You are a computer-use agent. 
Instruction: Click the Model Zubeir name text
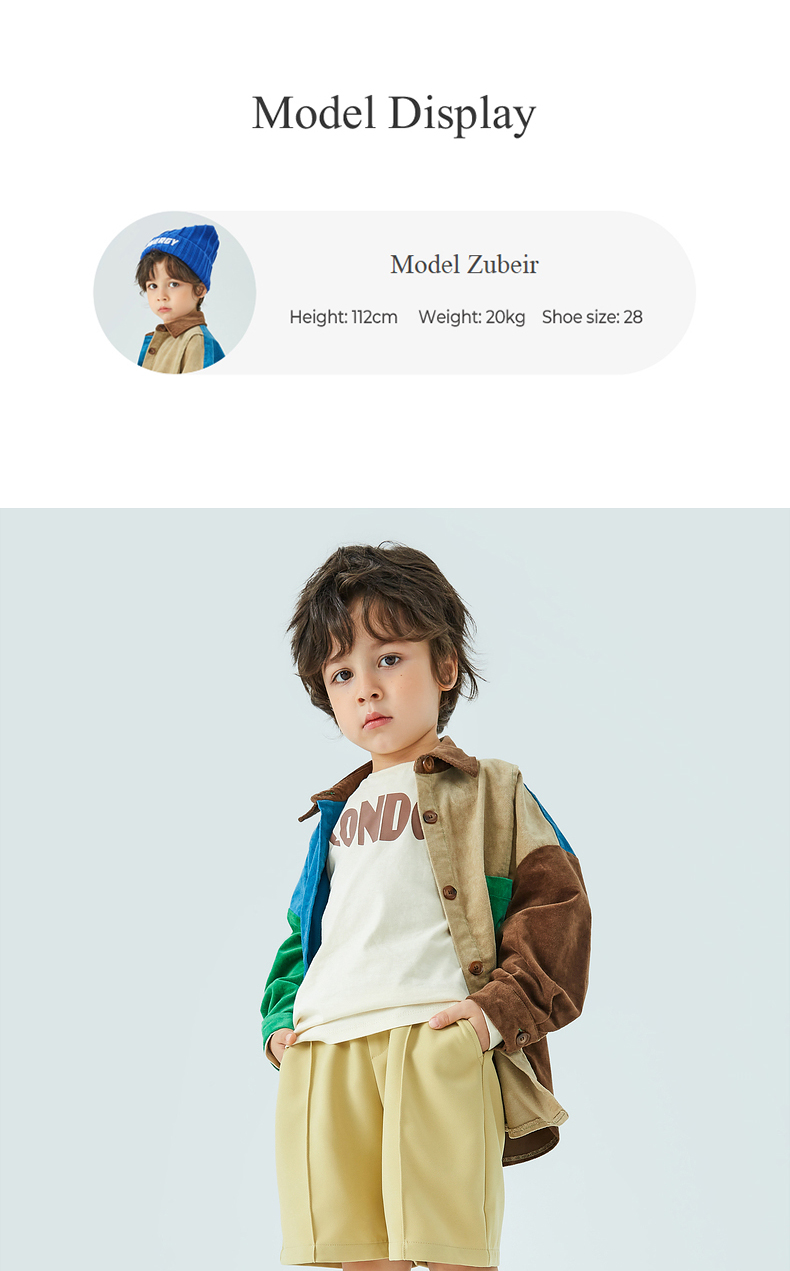coord(464,265)
